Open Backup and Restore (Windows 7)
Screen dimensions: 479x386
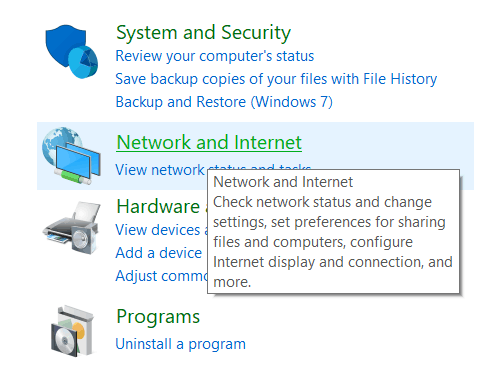(224, 102)
